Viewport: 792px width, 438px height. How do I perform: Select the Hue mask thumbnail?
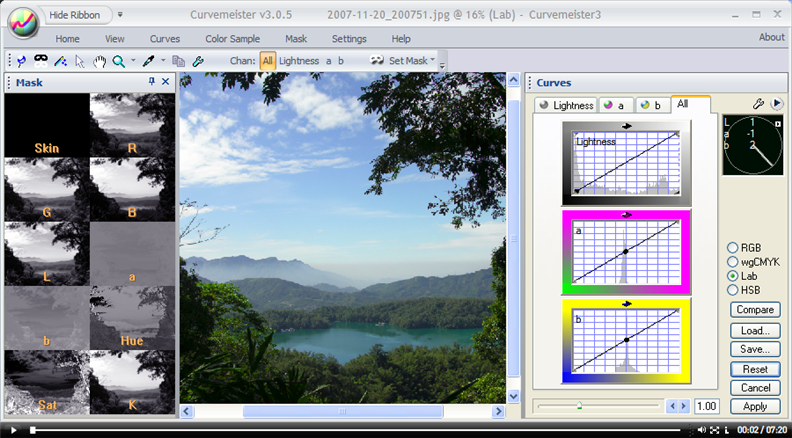132,318
